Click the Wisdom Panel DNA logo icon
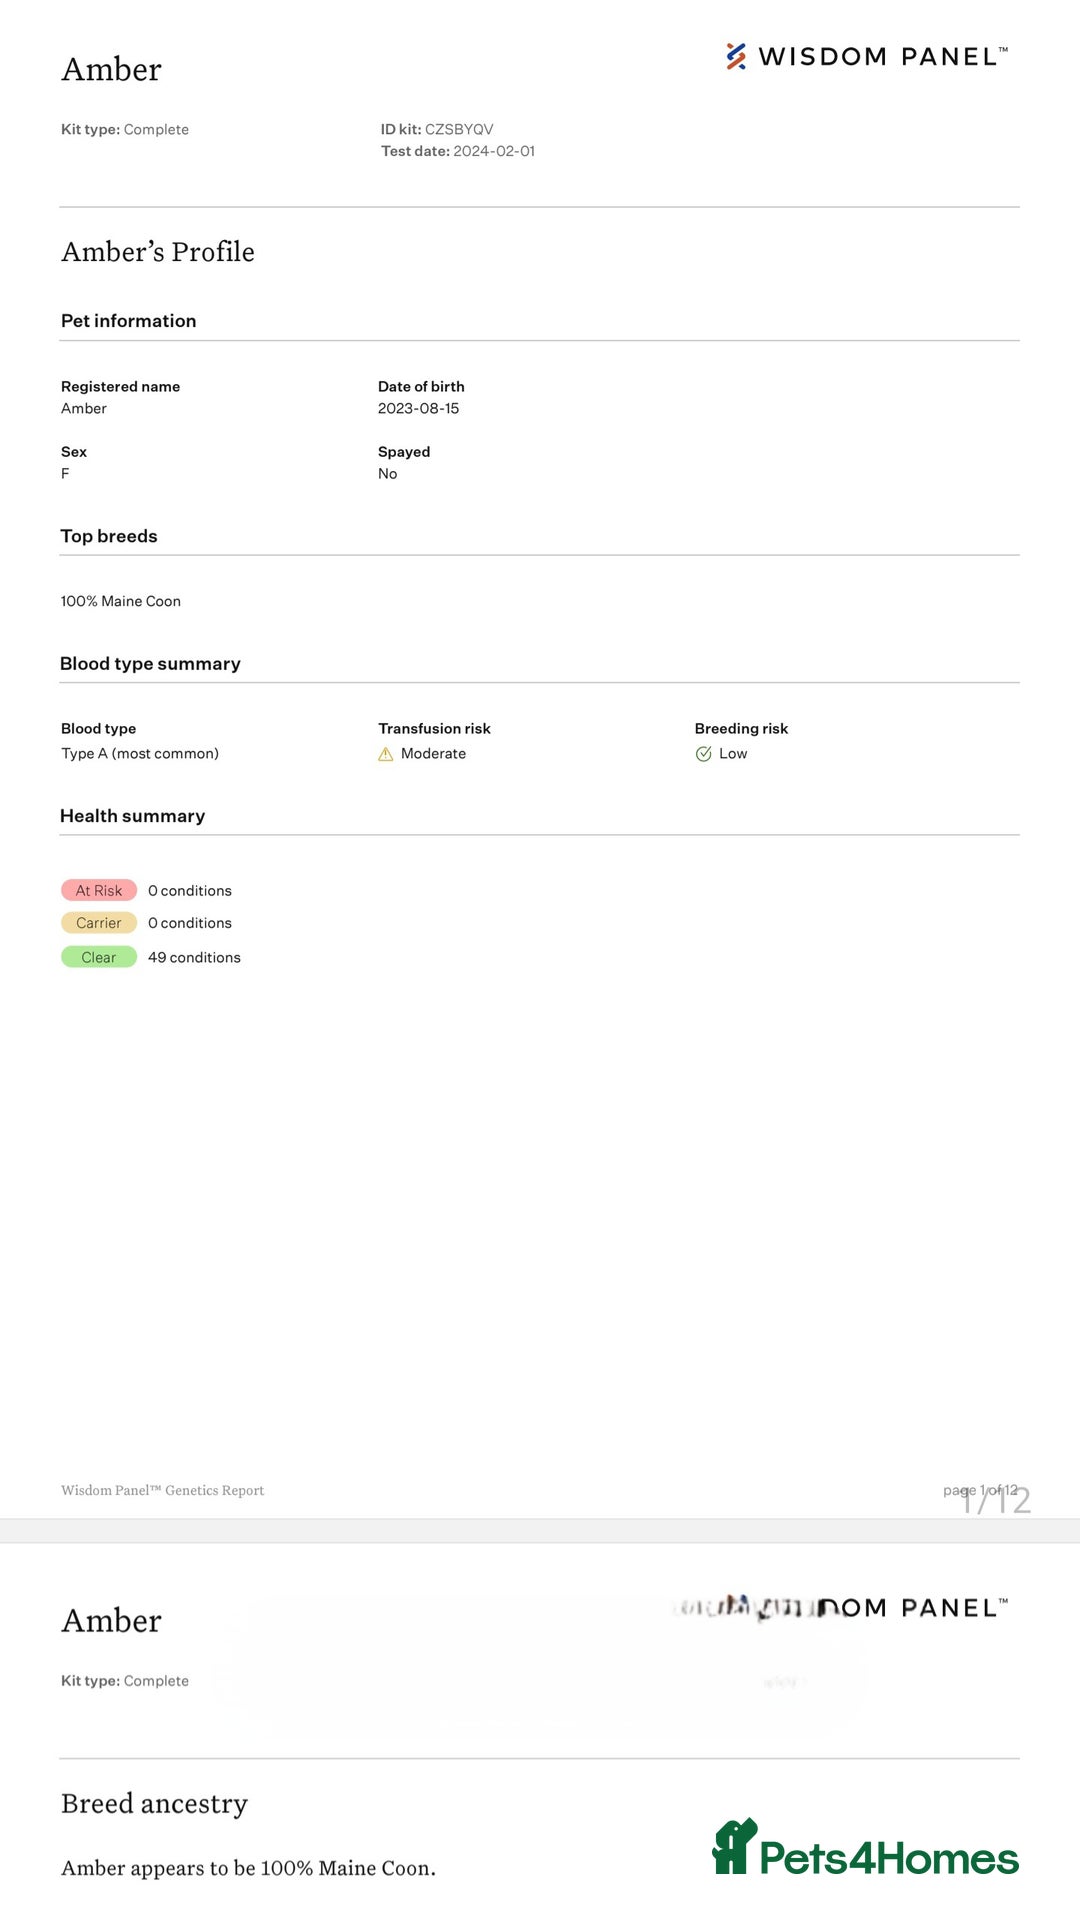Viewport: 1080px width, 1908px height. pos(736,56)
